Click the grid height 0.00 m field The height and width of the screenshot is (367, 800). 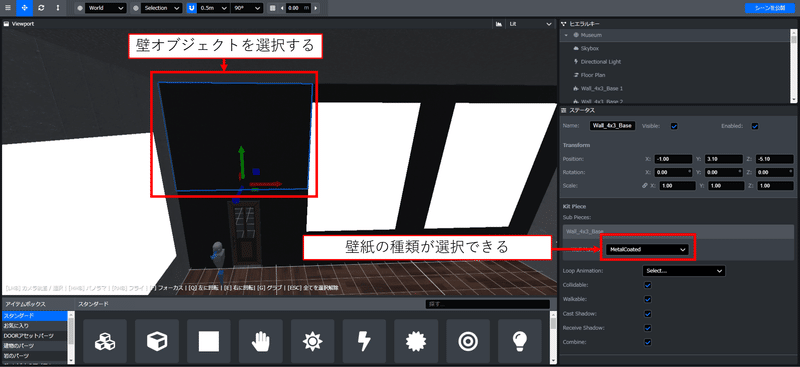pos(298,8)
